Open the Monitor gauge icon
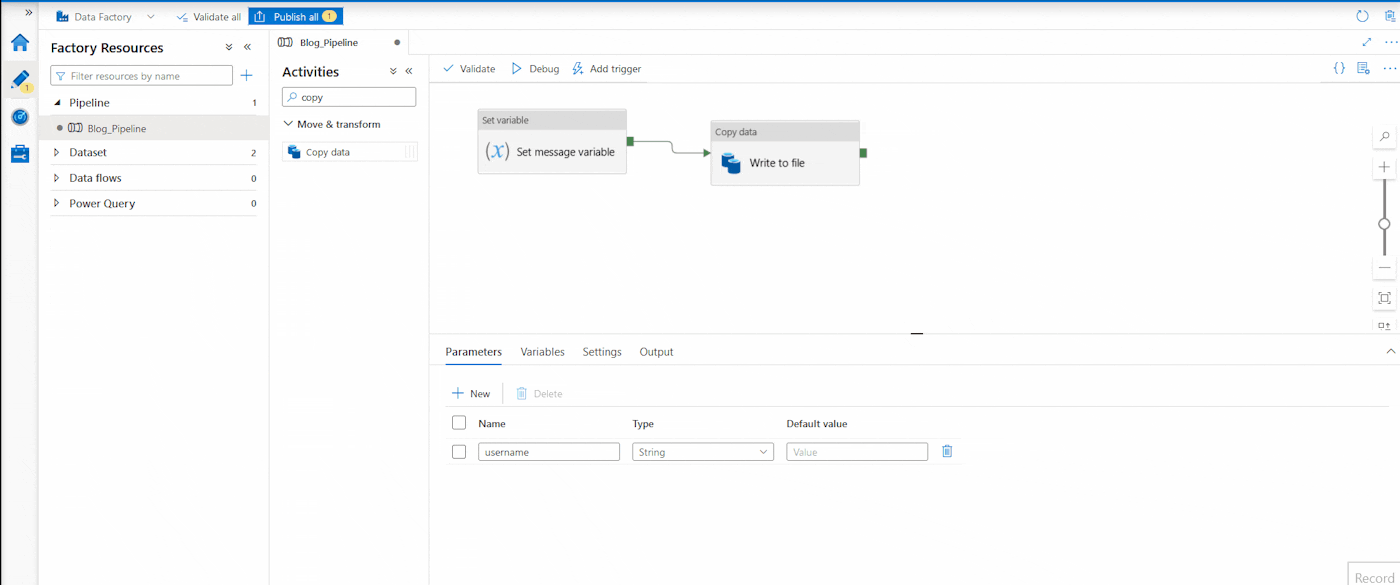The width and height of the screenshot is (1400, 585). pos(20,117)
